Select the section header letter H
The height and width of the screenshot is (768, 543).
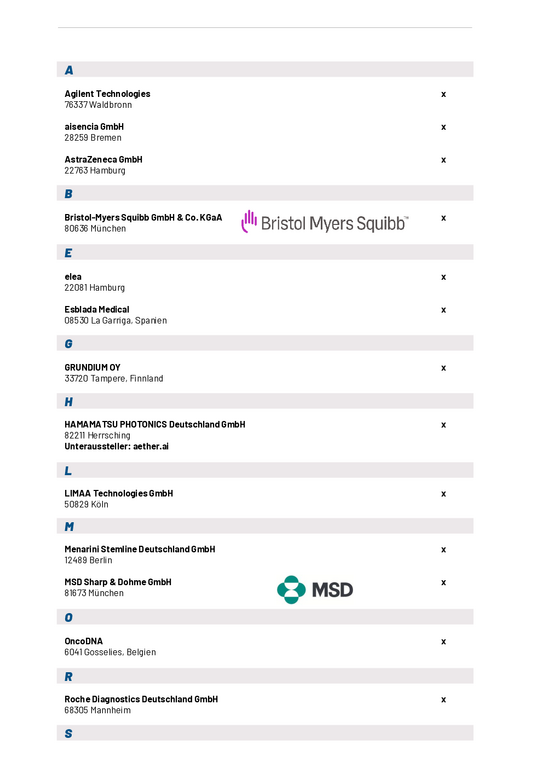(x=69, y=402)
